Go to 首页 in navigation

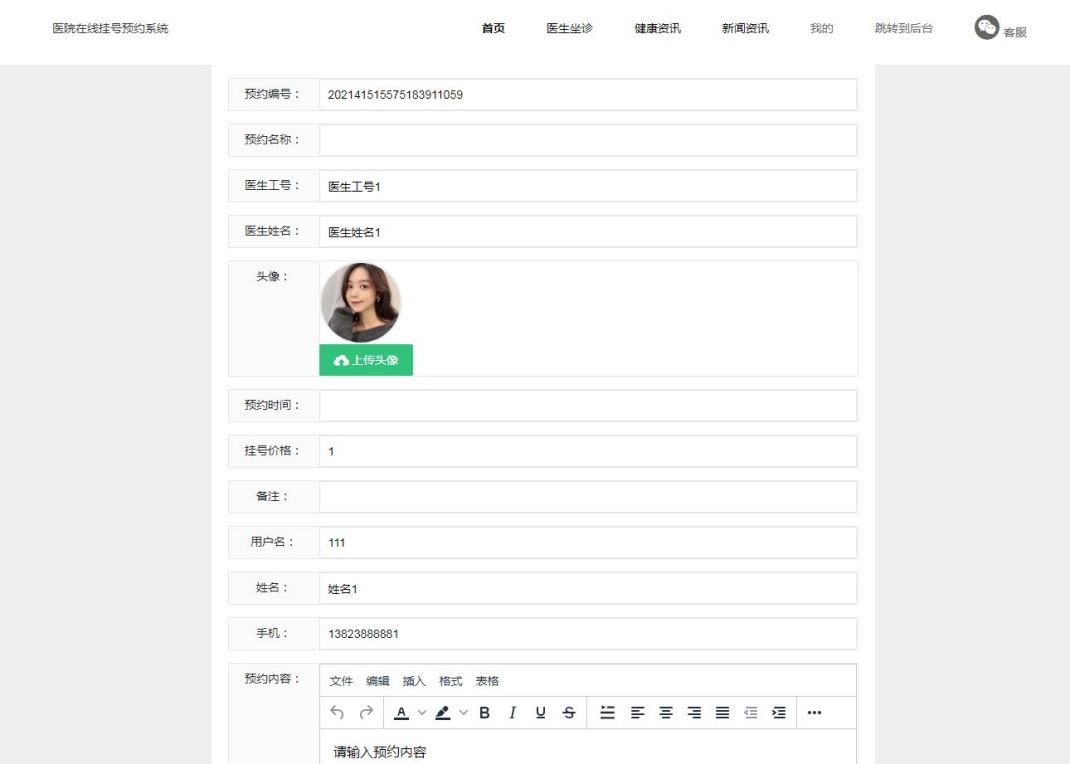pos(493,28)
